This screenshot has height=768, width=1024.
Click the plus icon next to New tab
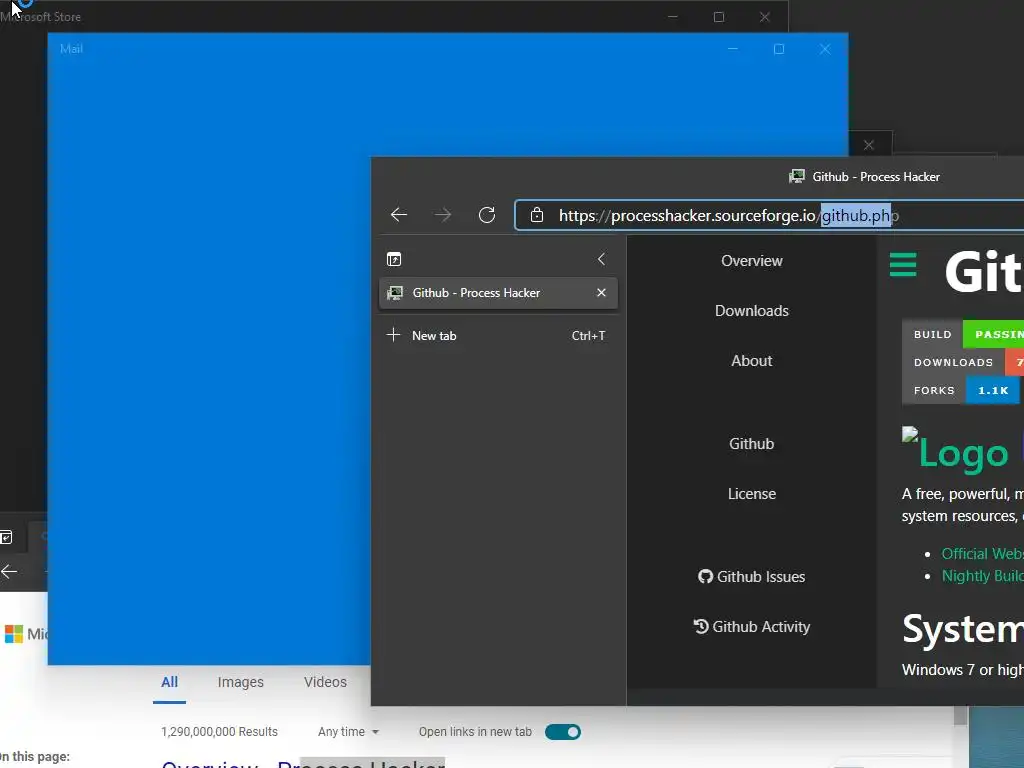393,335
